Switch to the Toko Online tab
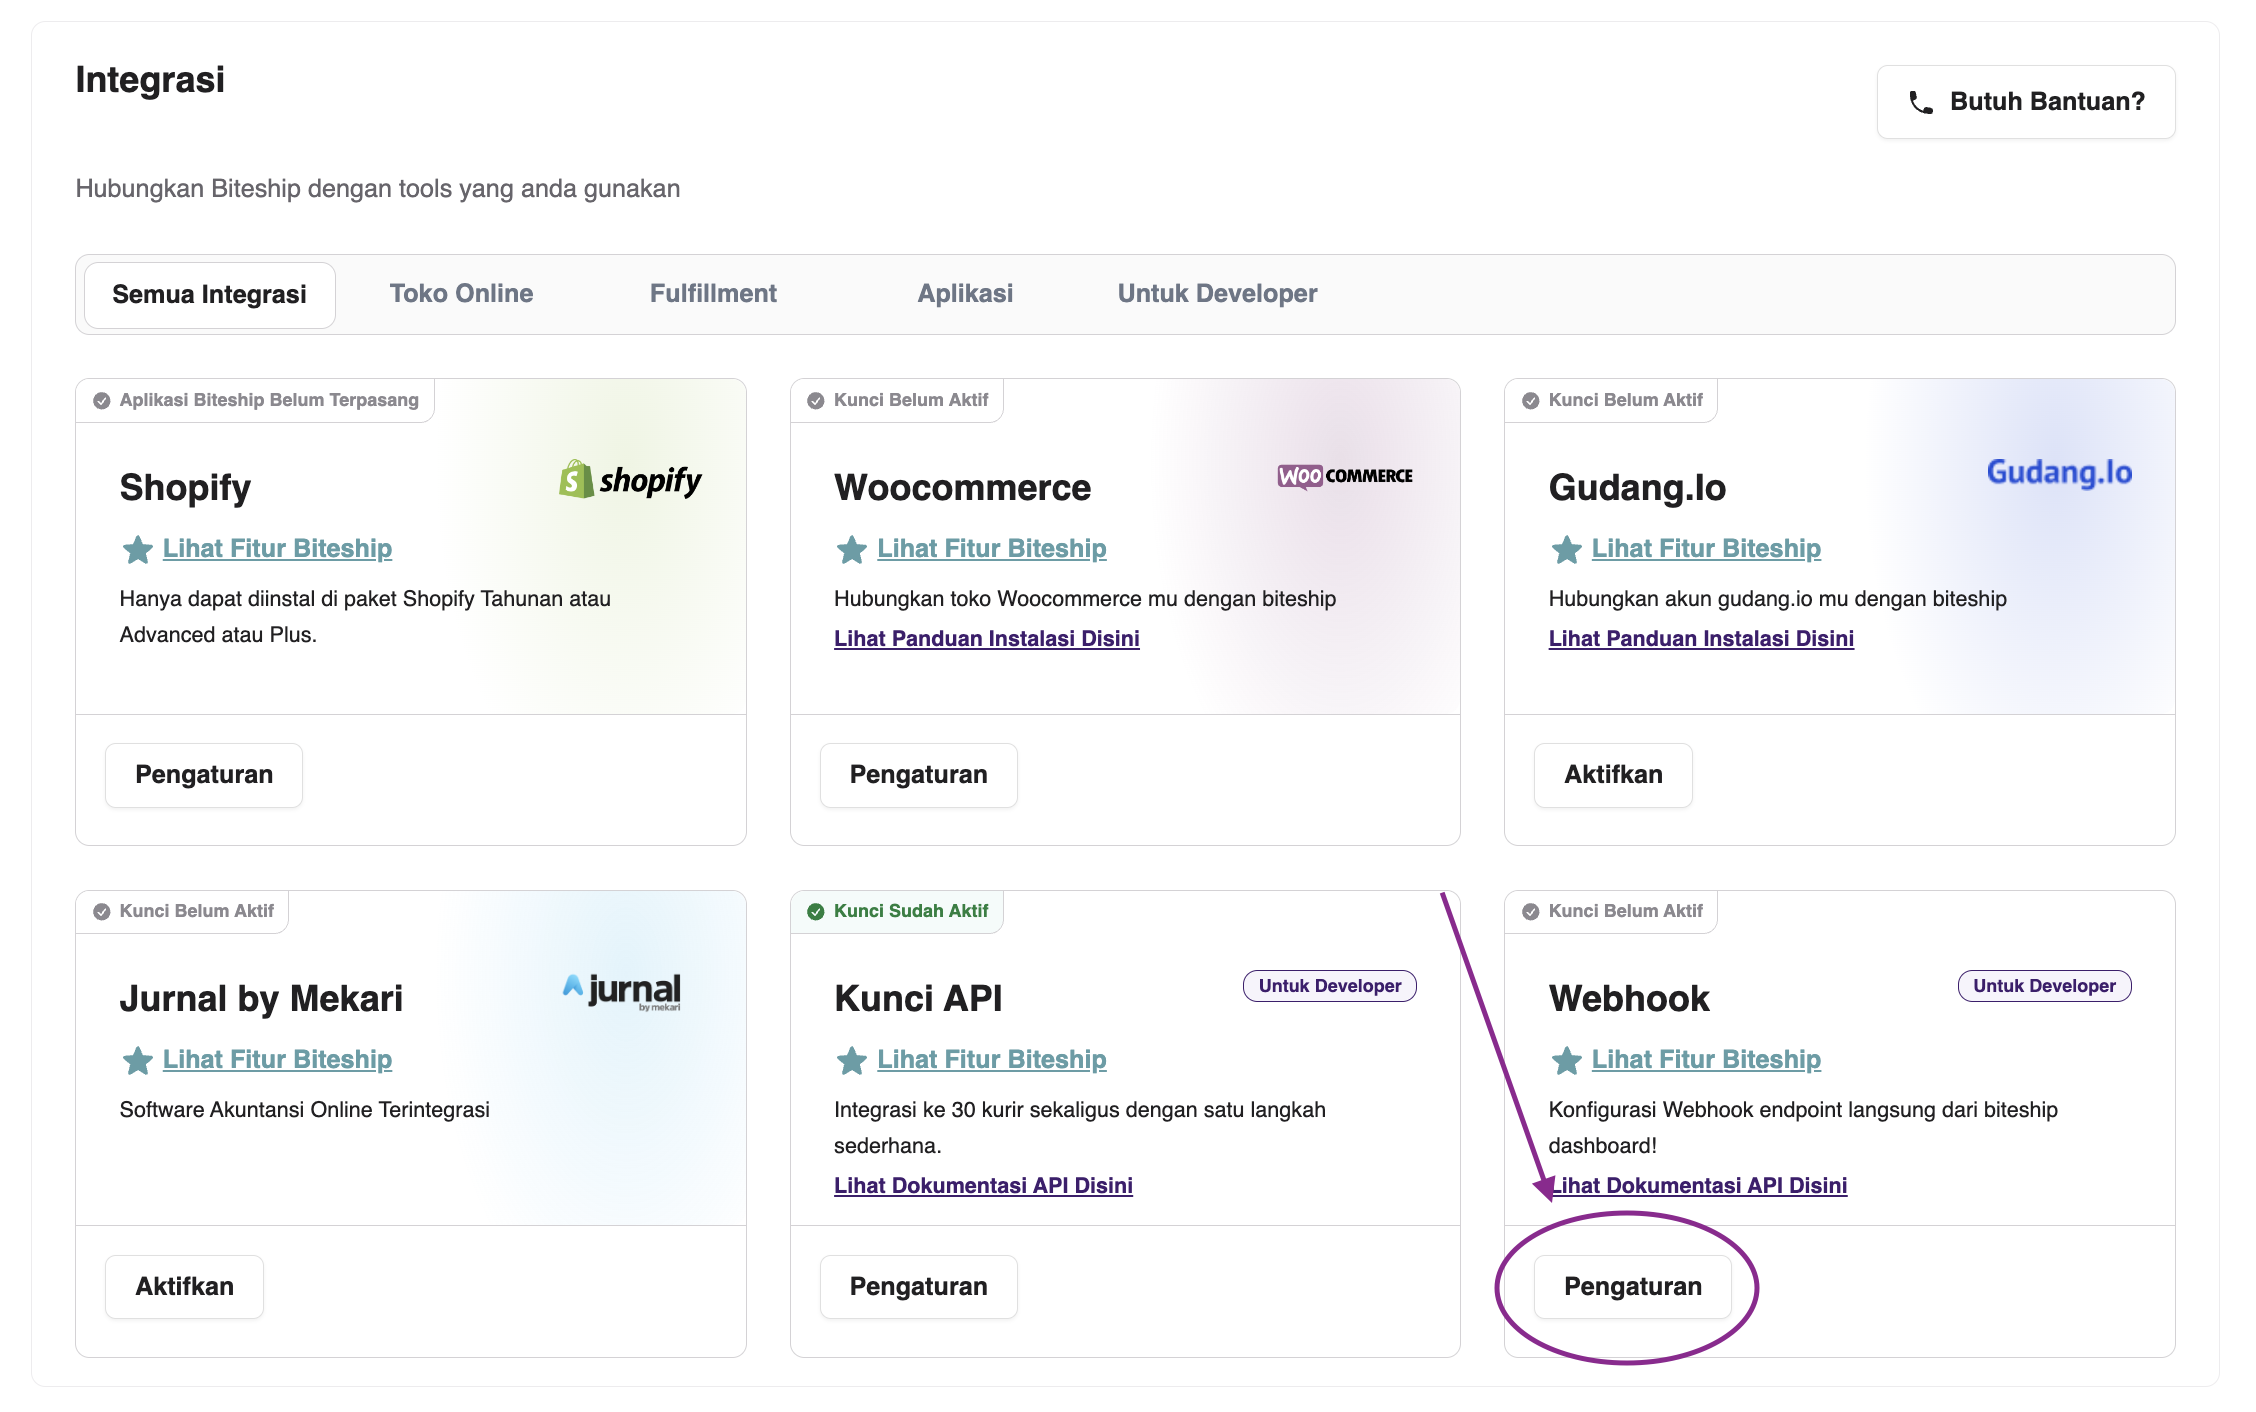The image size is (2256, 1412). pyautogui.click(x=461, y=293)
